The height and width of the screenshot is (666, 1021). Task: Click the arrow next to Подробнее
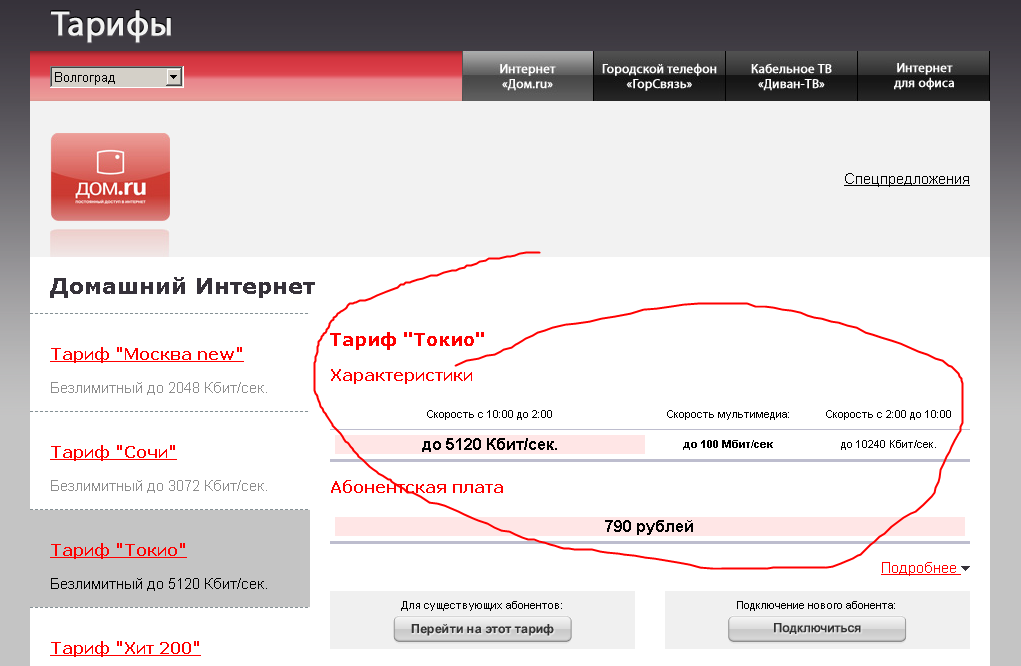[x=965, y=569]
